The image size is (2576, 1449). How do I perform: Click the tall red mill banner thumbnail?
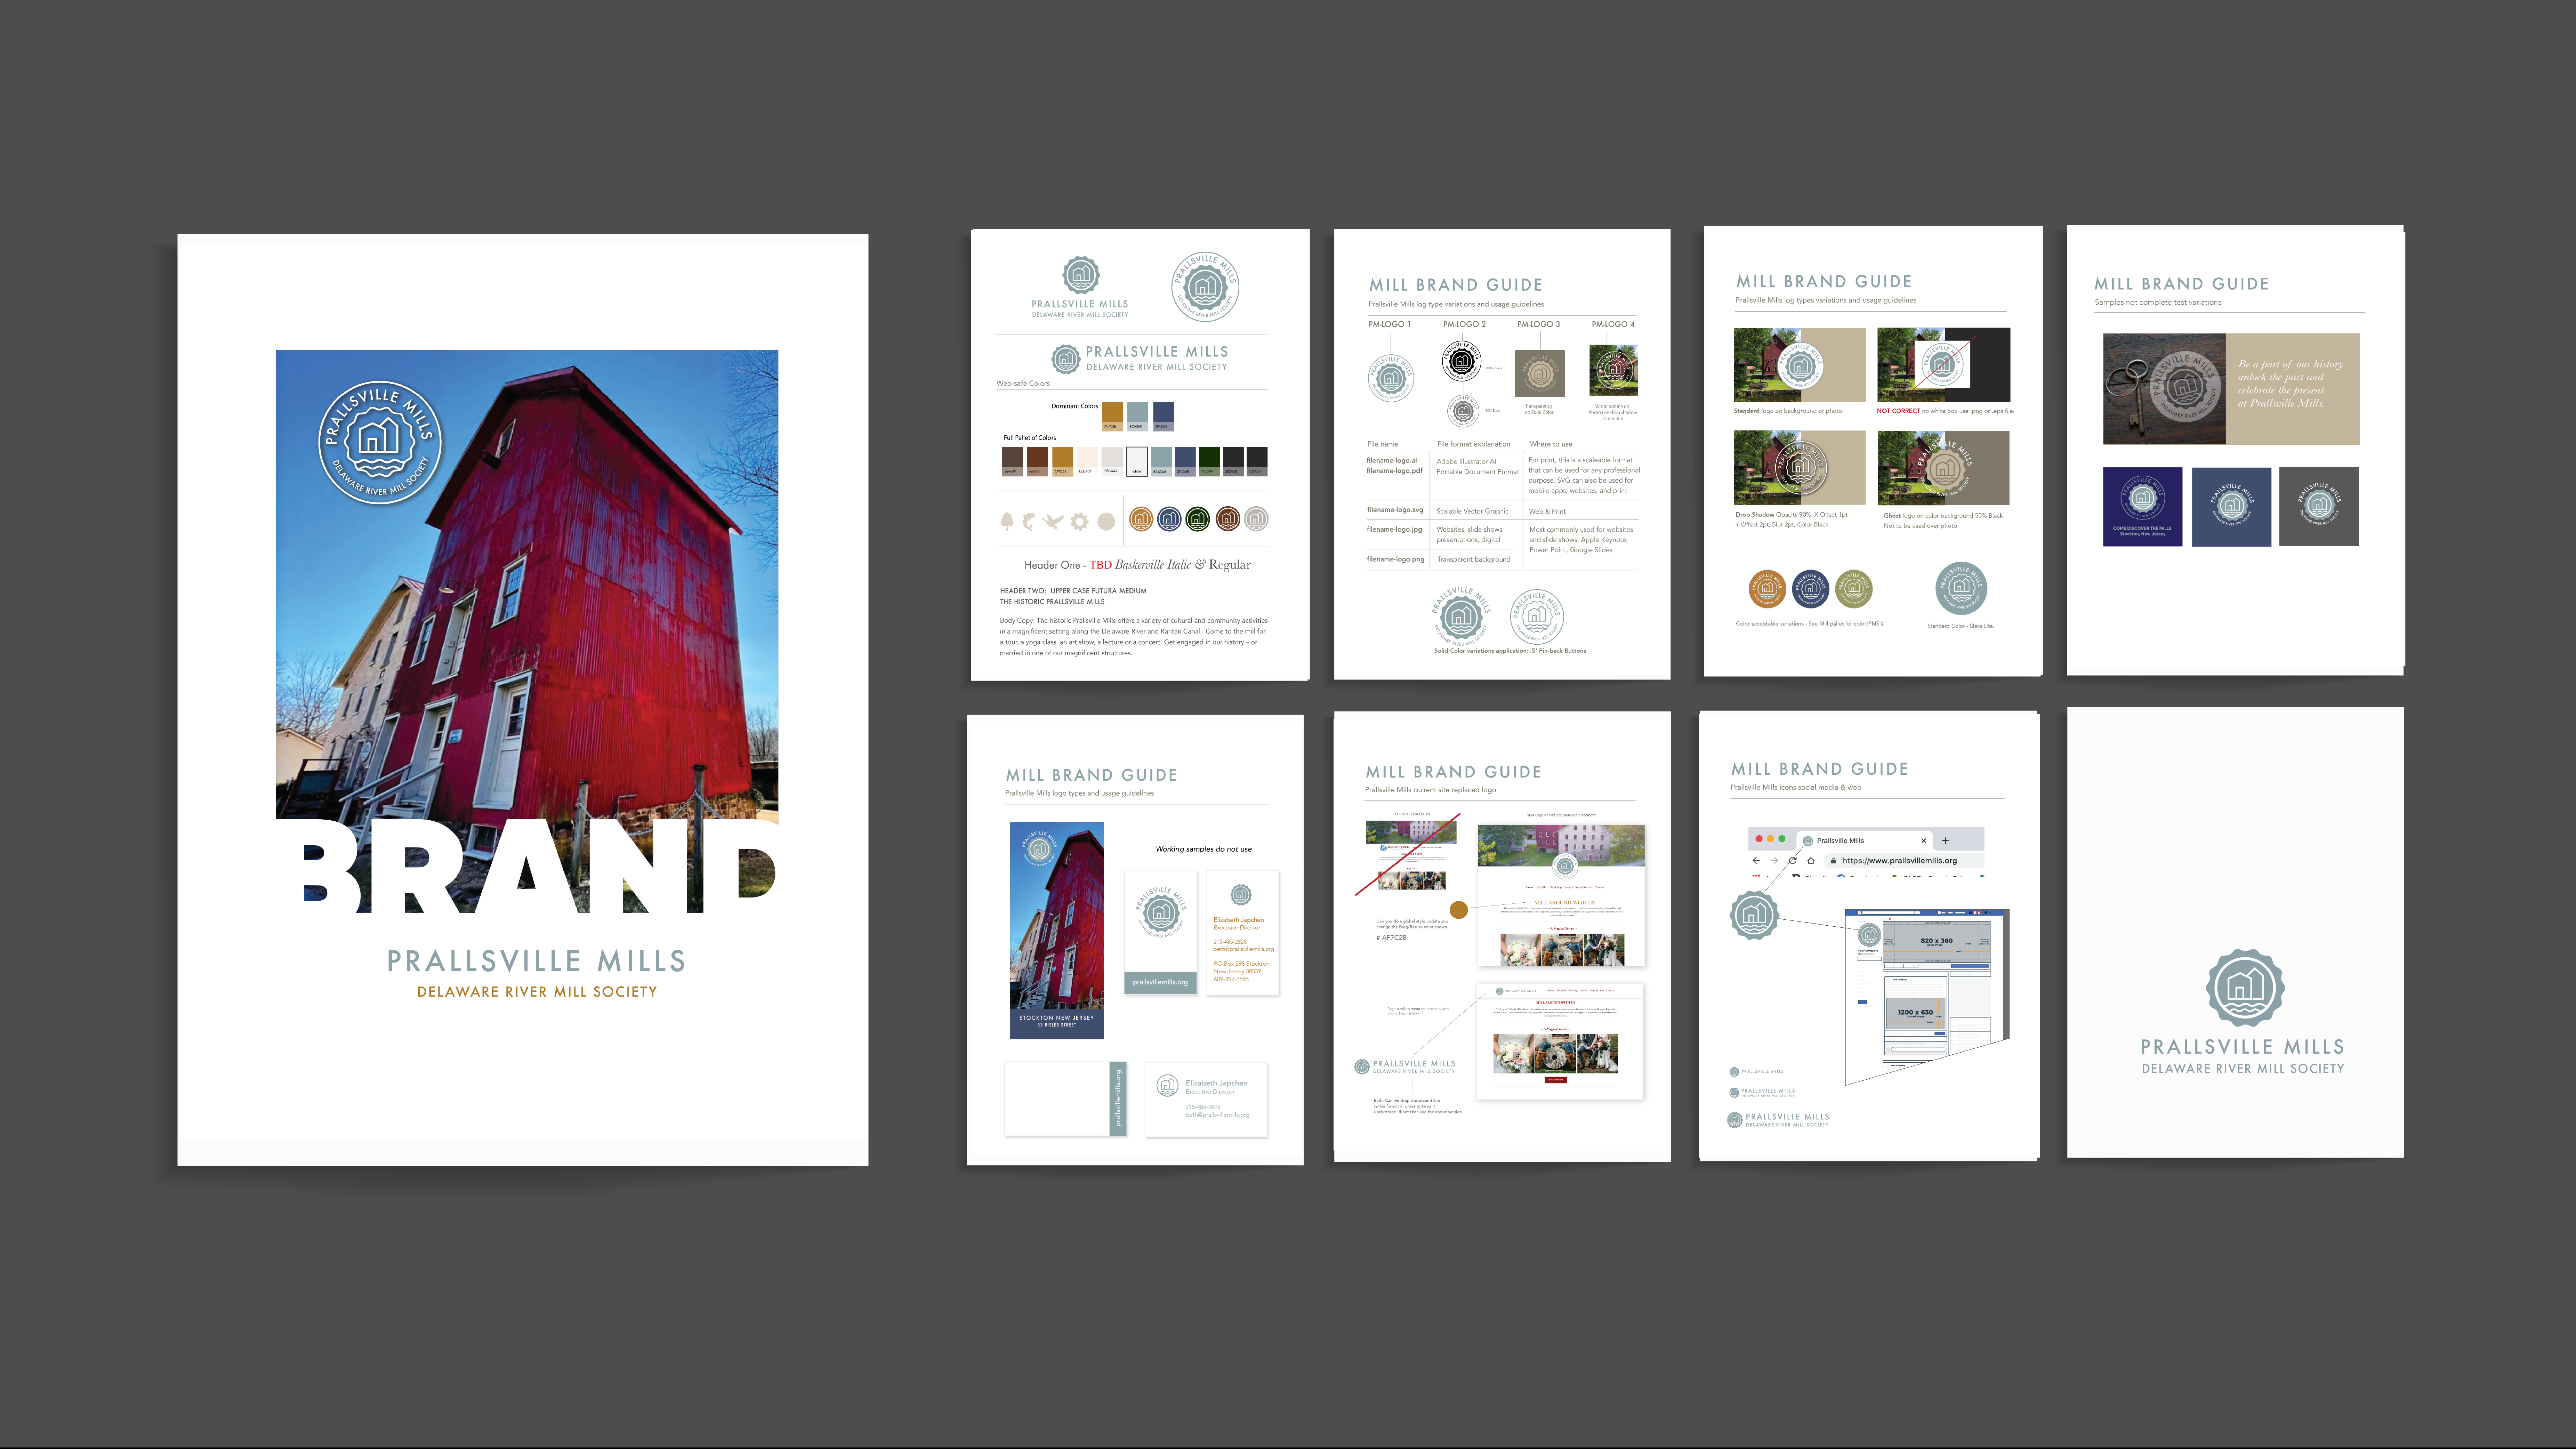(x=1057, y=930)
